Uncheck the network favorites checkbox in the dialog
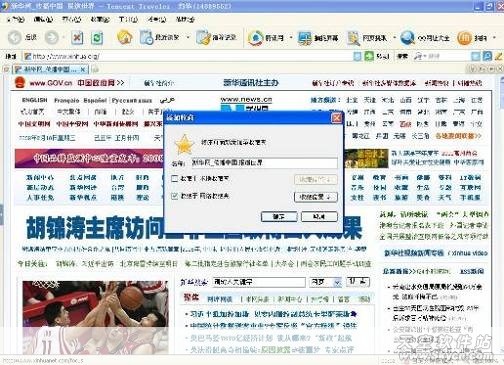This screenshot has height=365, width=504. 174,196
